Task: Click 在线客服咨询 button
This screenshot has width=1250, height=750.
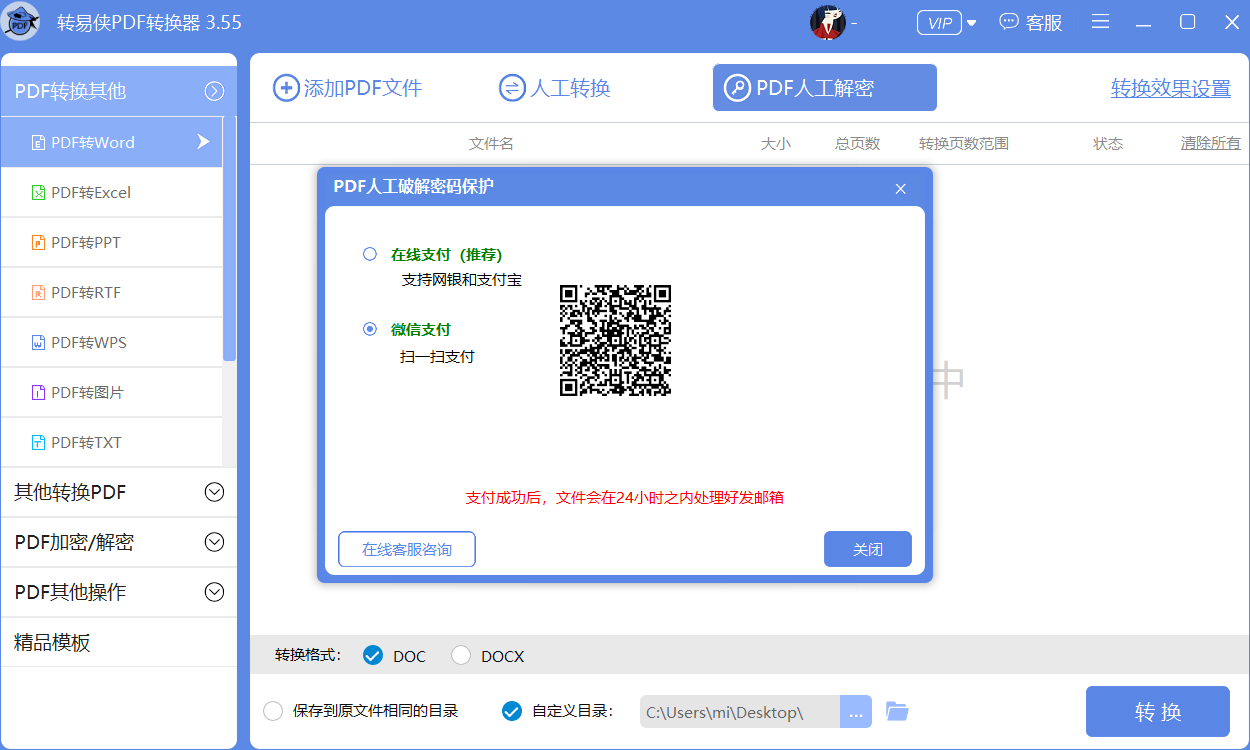Action: (x=407, y=549)
